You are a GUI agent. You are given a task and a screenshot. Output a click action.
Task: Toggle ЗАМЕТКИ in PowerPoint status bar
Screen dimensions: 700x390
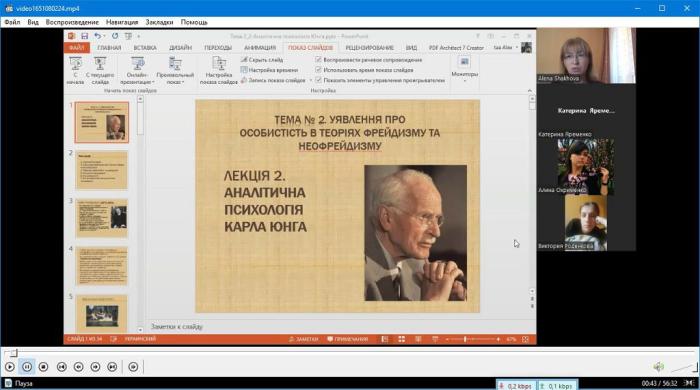click(304, 339)
